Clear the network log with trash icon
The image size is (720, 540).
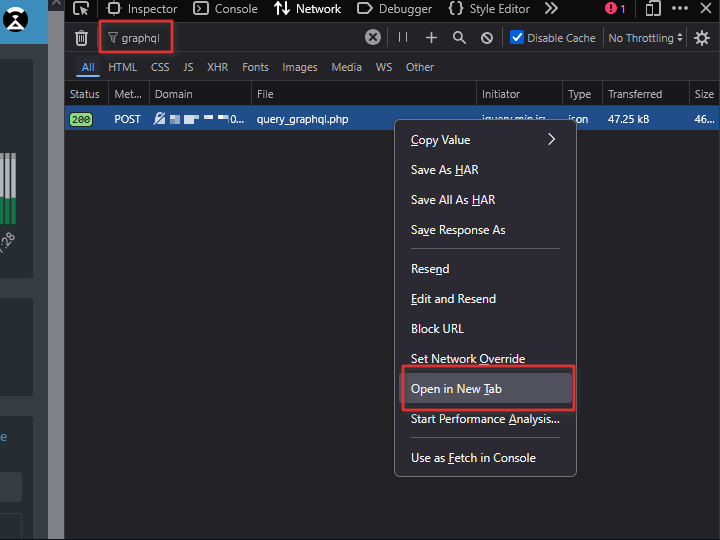[82, 38]
